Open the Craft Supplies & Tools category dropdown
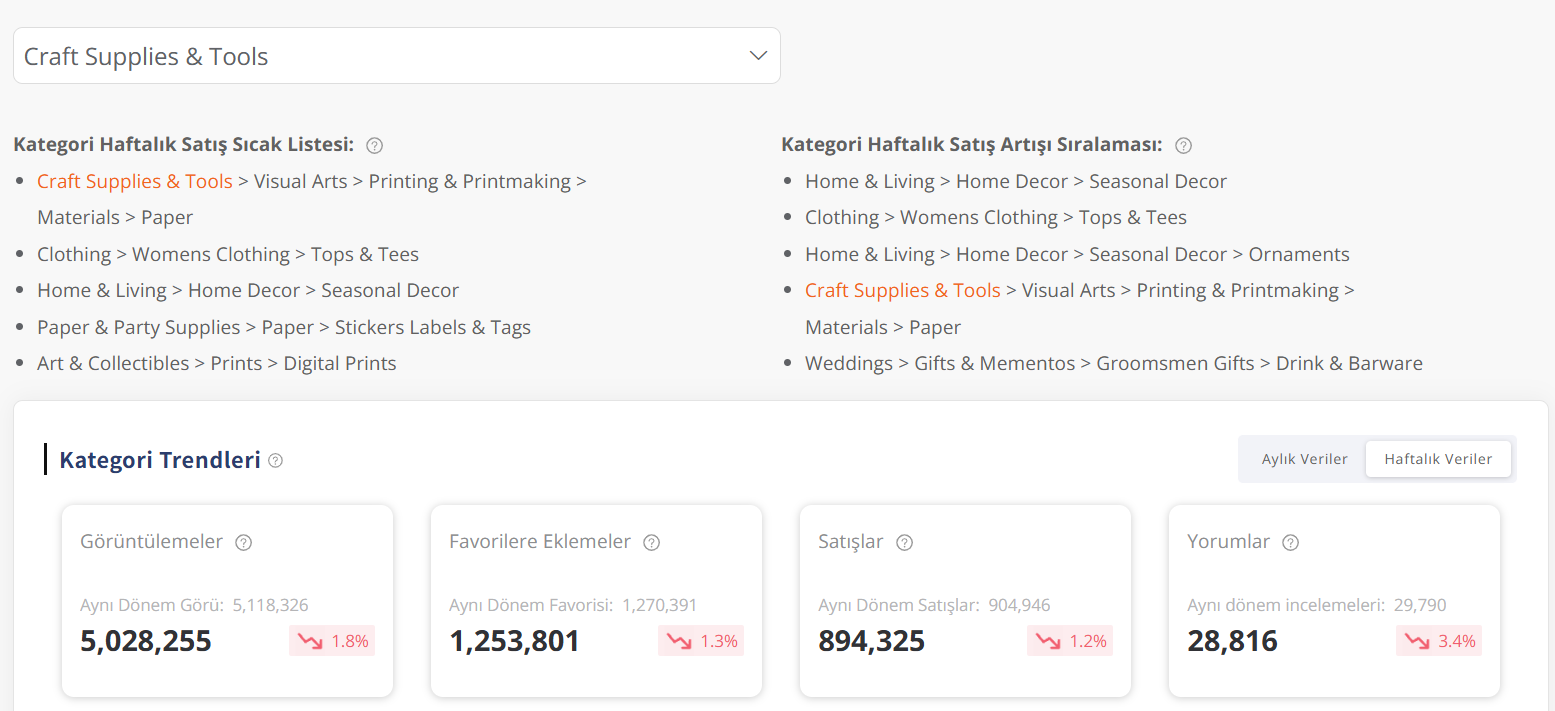The width and height of the screenshot is (1555, 711). (396, 56)
